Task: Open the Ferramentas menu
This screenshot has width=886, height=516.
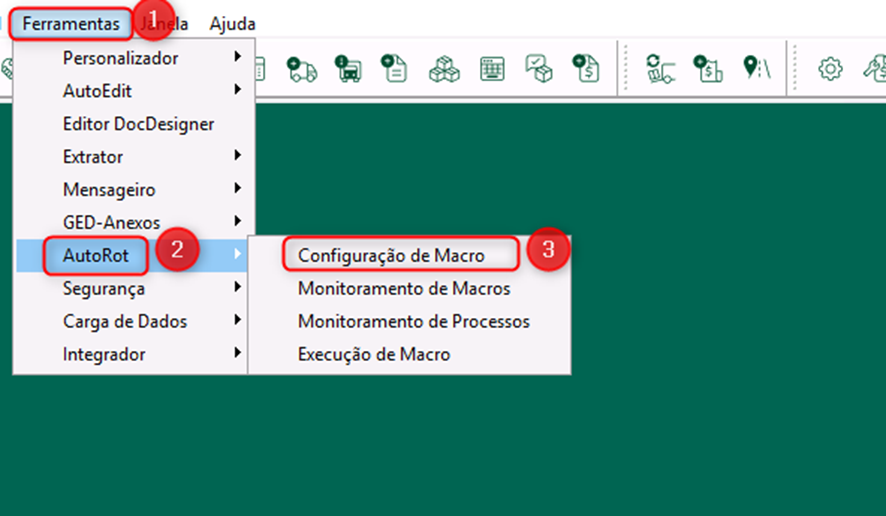Action: [x=71, y=24]
